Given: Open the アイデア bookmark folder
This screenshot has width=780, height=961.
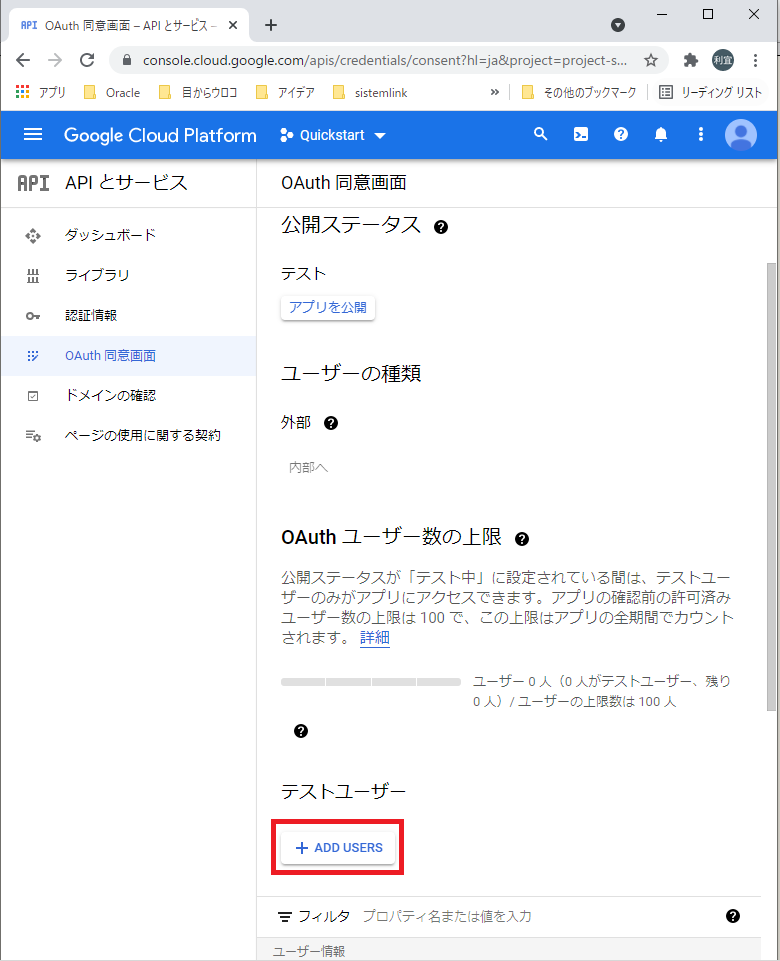Looking at the screenshot, I should coord(286,93).
